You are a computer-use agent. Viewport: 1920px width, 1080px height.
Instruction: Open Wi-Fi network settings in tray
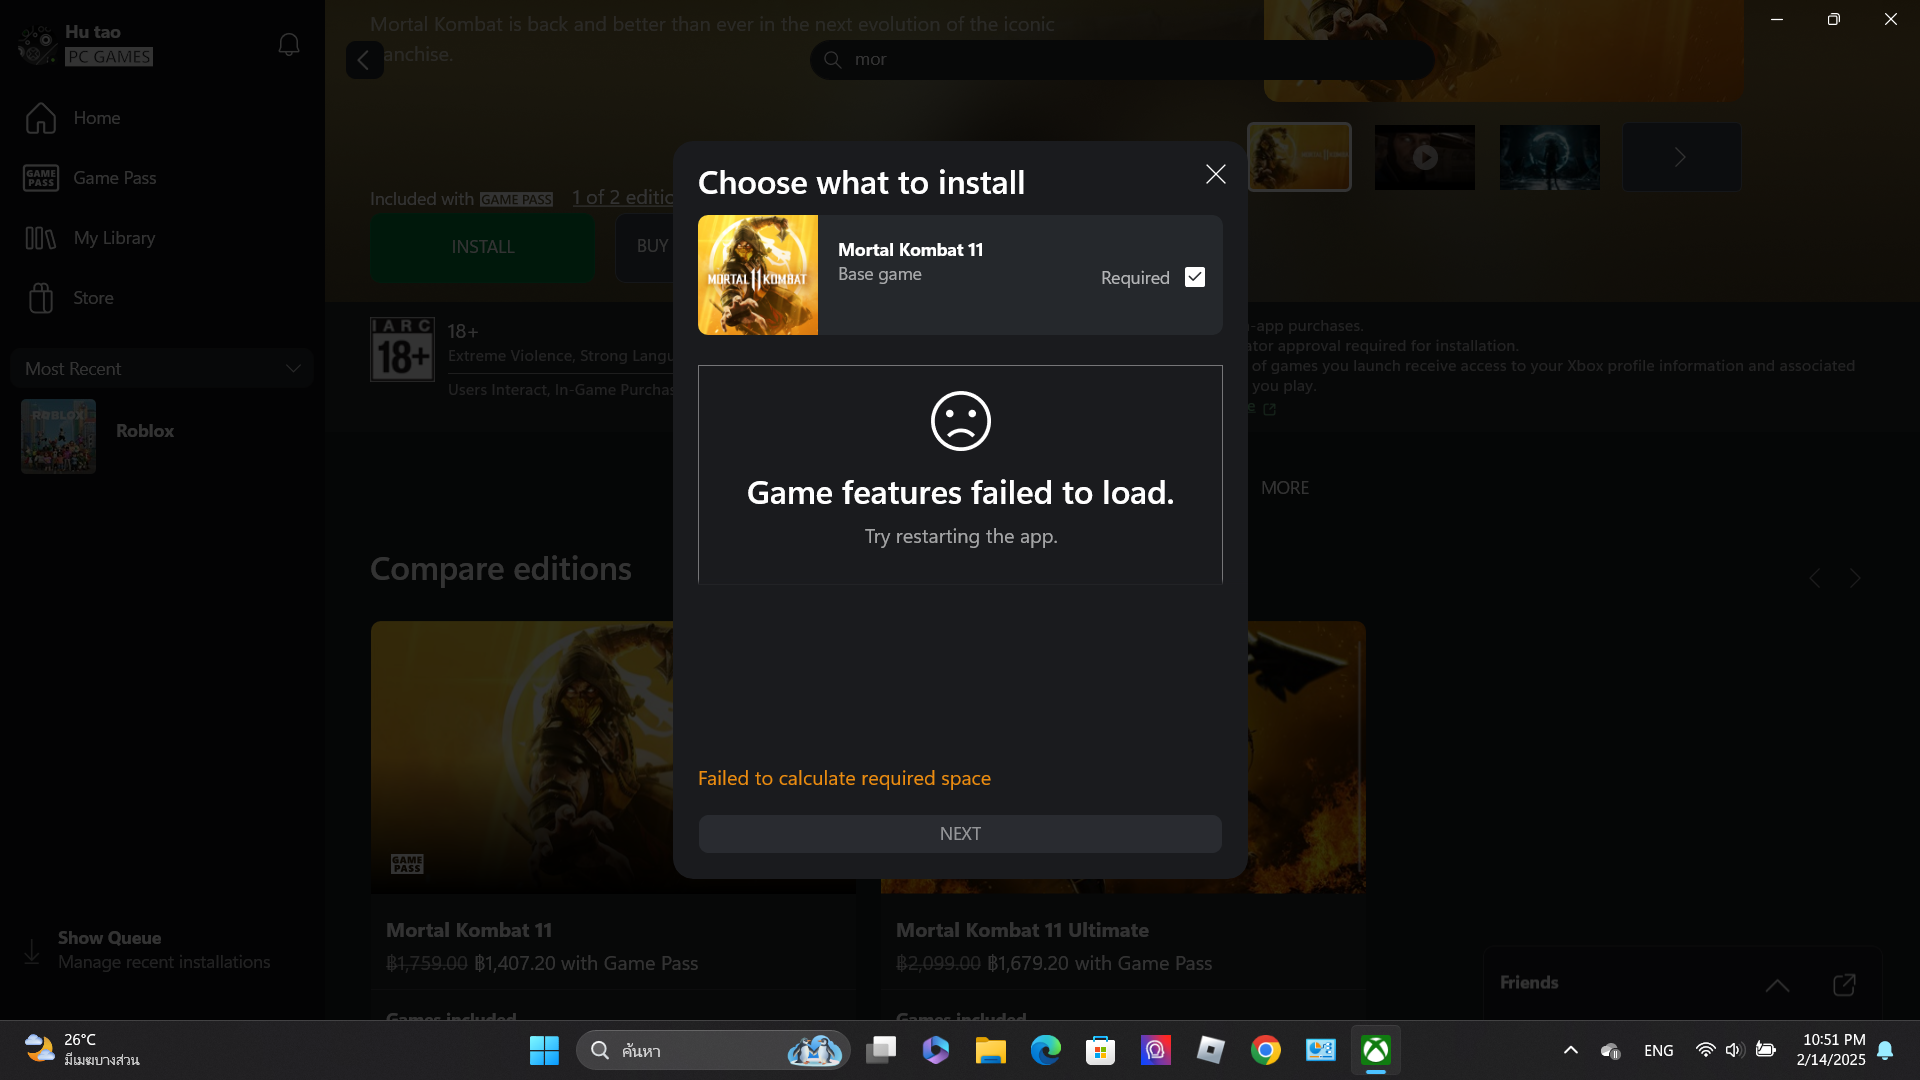click(x=1706, y=1050)
